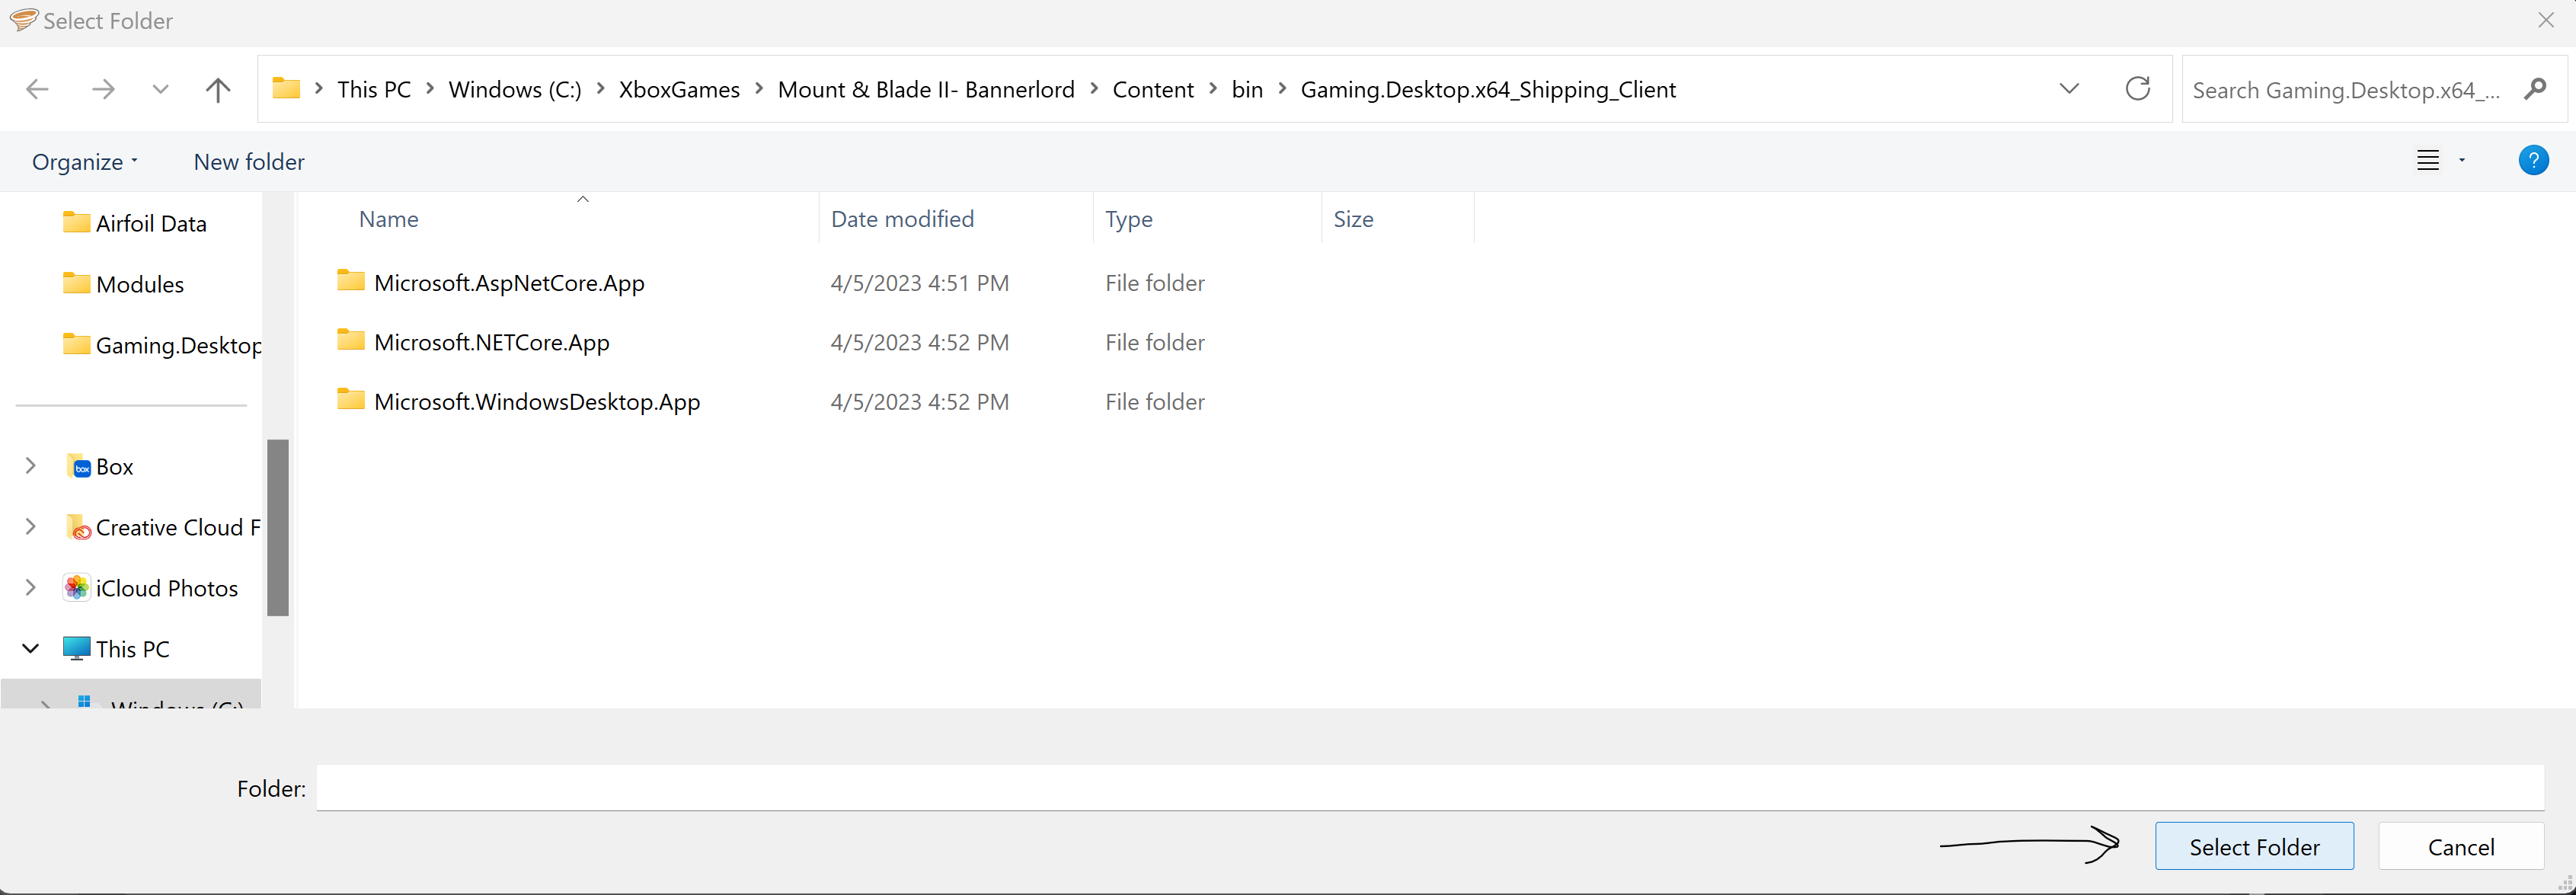Click the Back navigation arrow
This screenshot has width=2576, height=895.
(x=37, y=90)
